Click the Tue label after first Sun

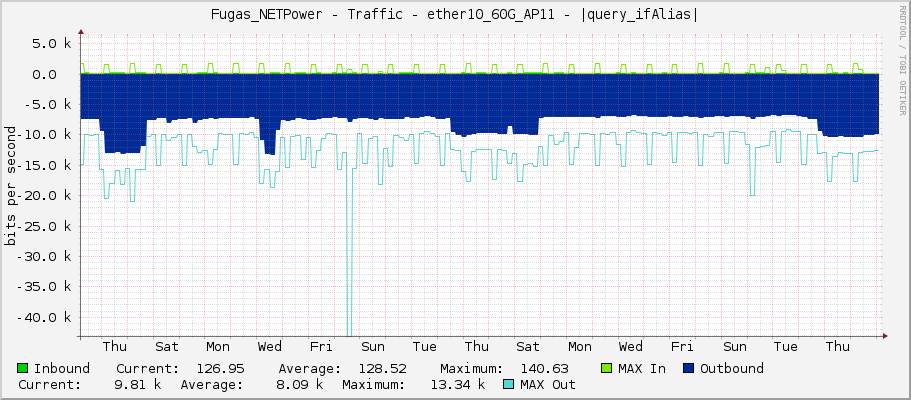point(425,347)
